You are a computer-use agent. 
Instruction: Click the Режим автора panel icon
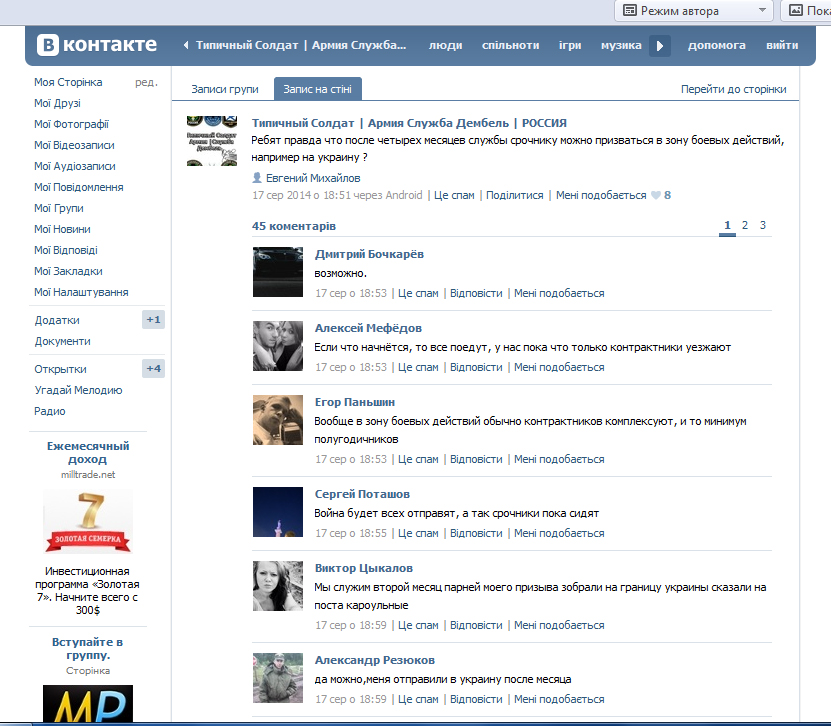click(630, 10)
